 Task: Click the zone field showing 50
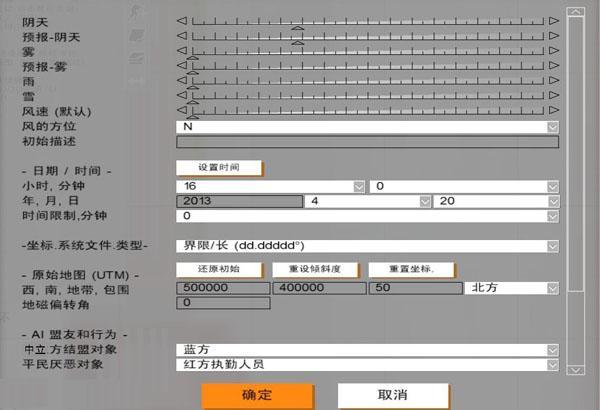(416, 288)
